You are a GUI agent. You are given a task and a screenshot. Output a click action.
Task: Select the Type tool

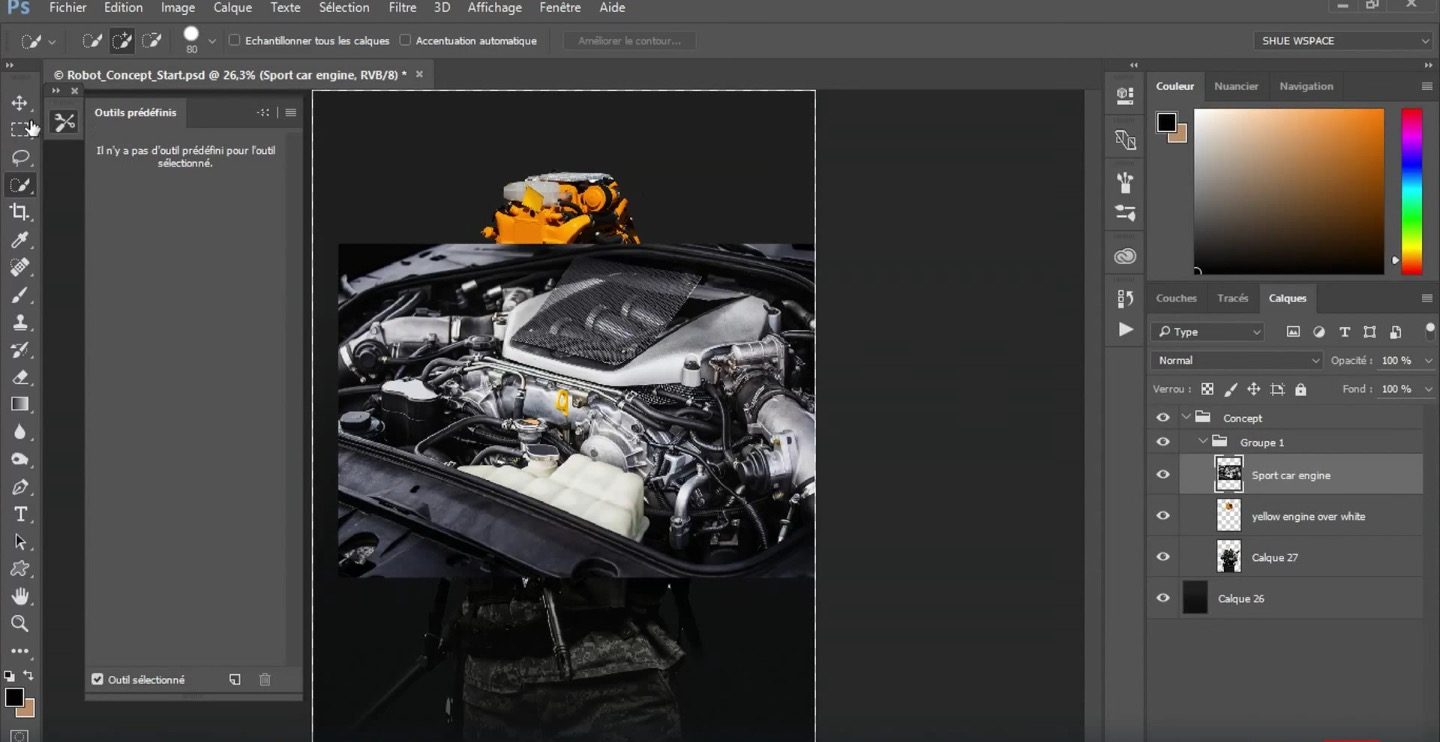pyautogui.click(x=19, y=514)
